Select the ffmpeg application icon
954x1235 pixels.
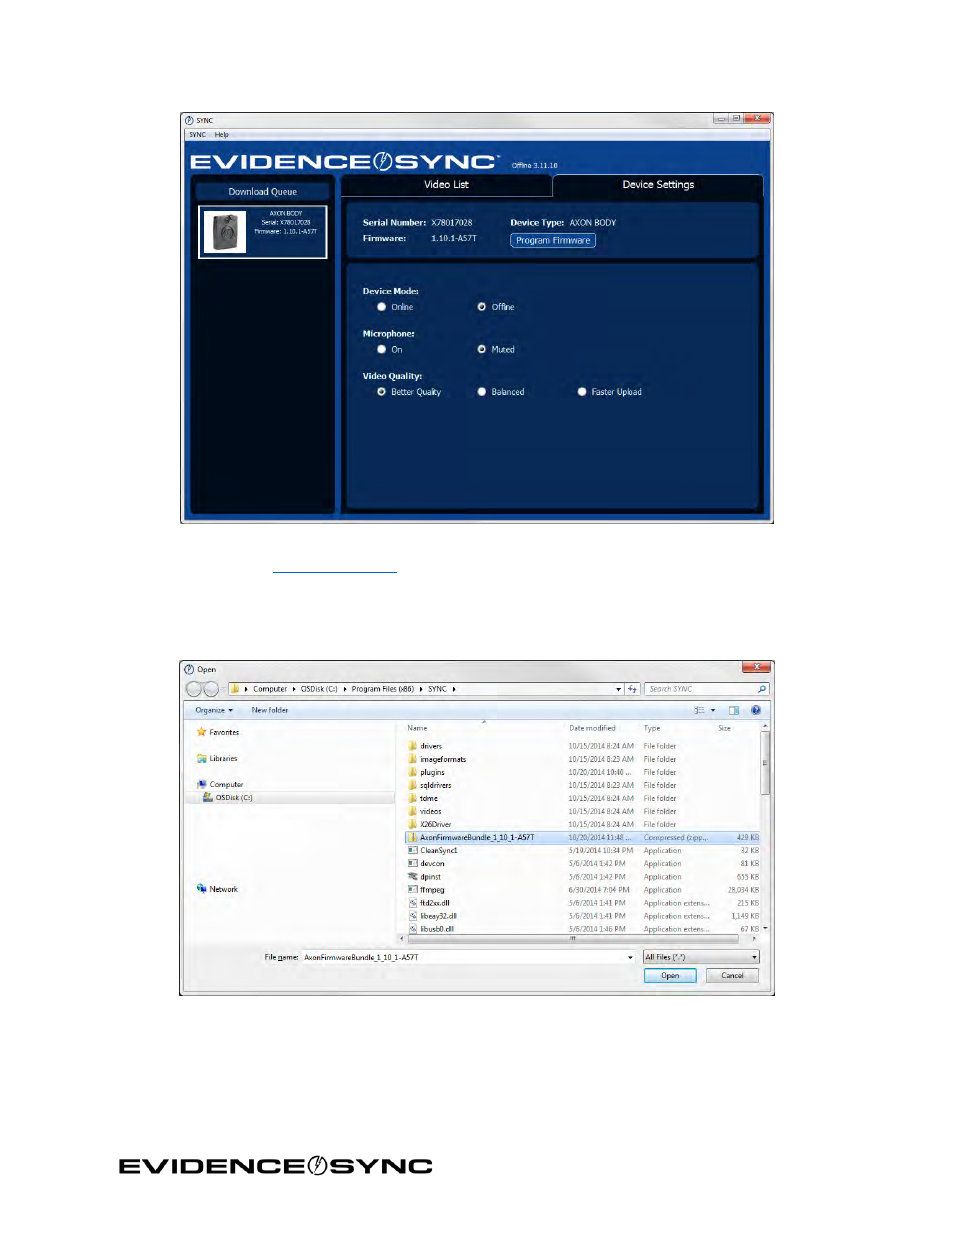412,890
